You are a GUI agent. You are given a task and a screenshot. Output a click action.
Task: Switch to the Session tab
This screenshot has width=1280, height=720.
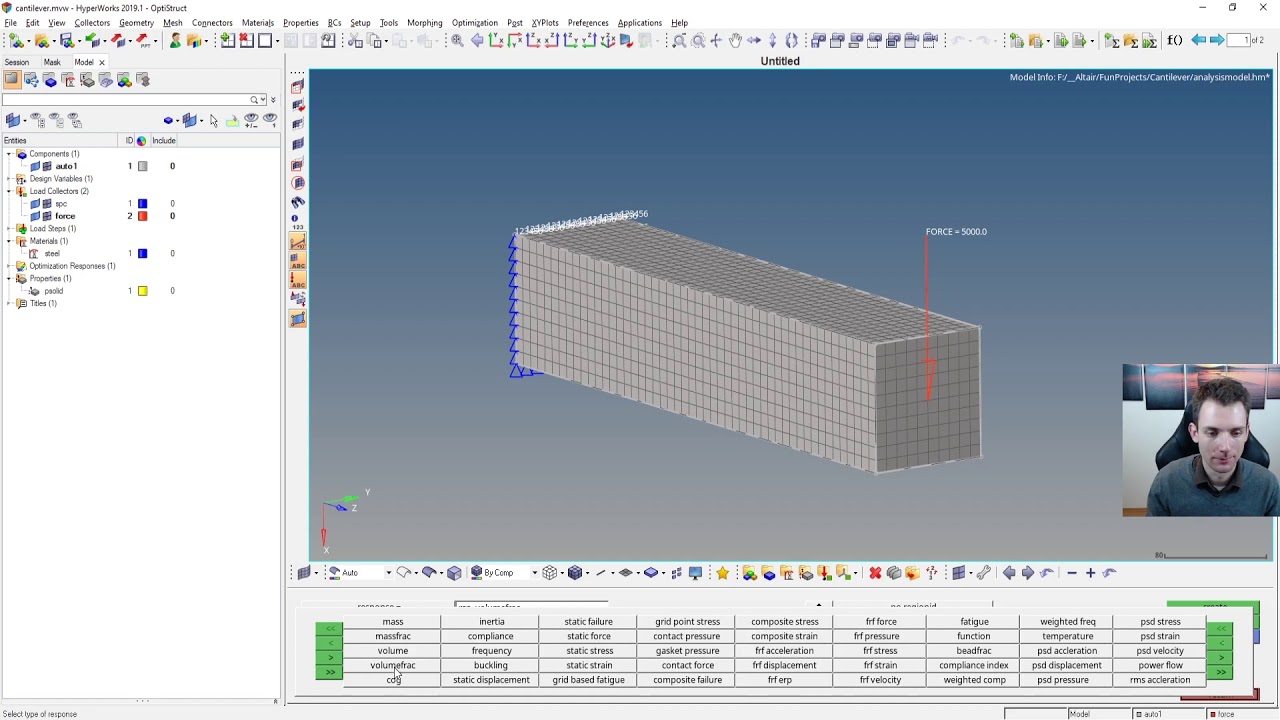coord(17,62)
